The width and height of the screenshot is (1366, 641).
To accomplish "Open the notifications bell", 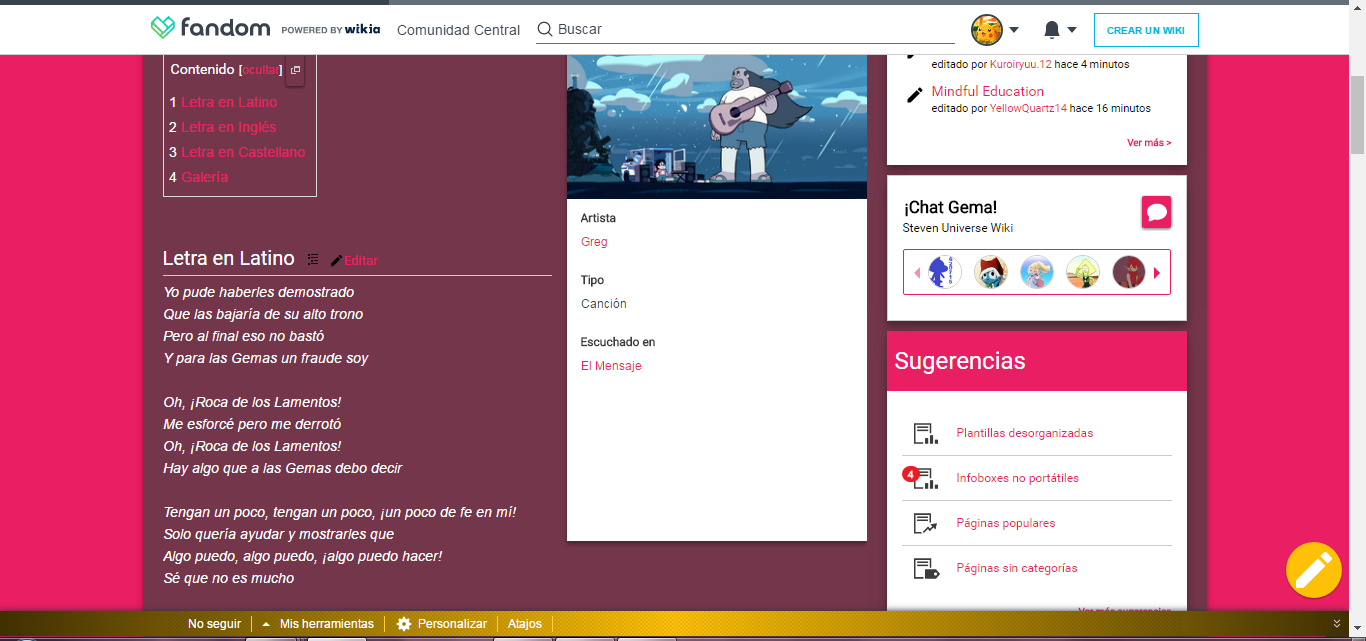I will click(1052, 30).
